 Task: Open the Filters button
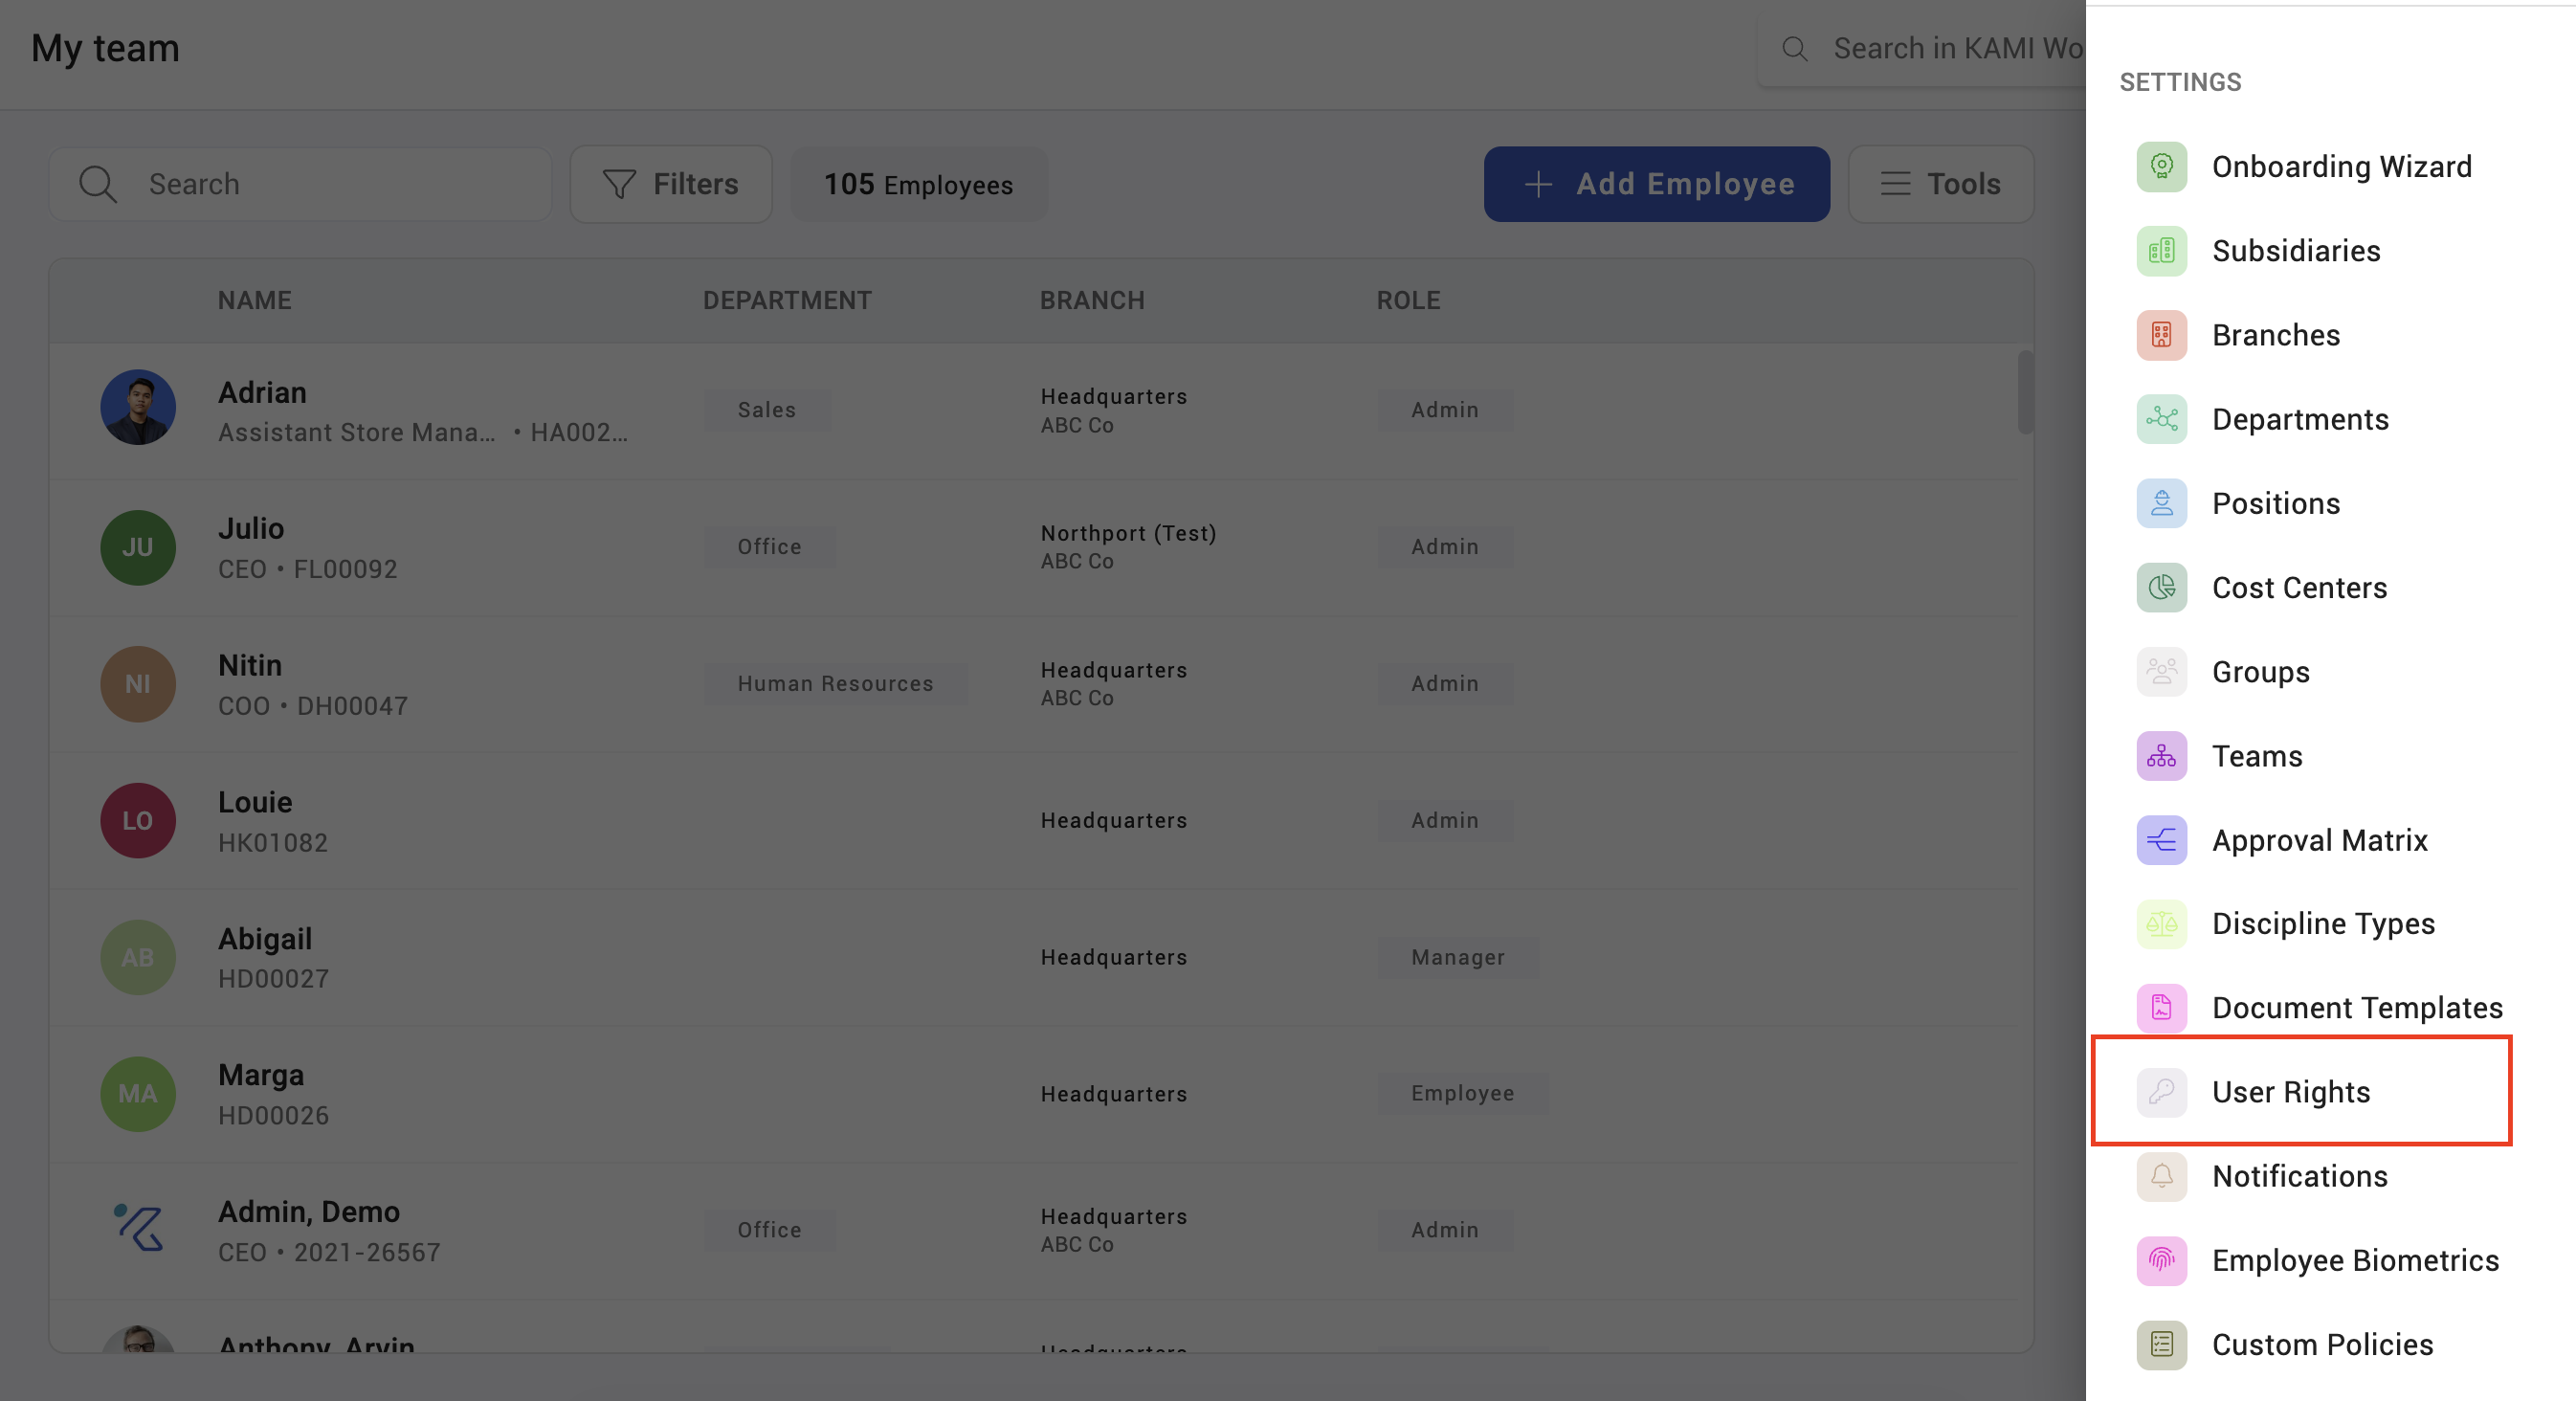coord(670,184)
